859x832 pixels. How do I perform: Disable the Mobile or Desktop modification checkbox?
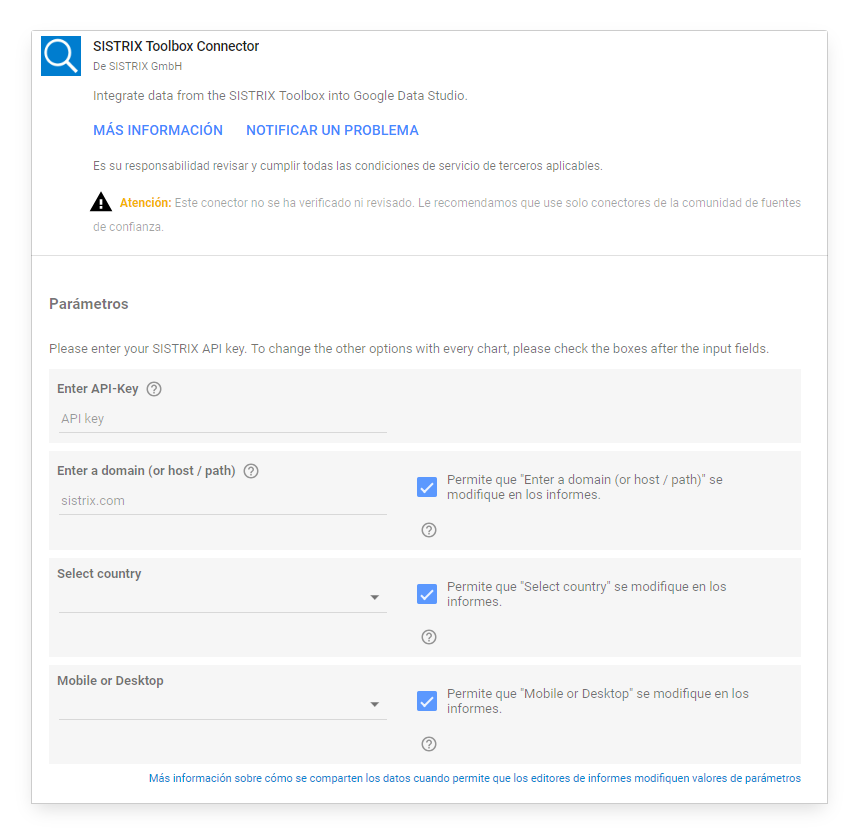tap(427, 701)
